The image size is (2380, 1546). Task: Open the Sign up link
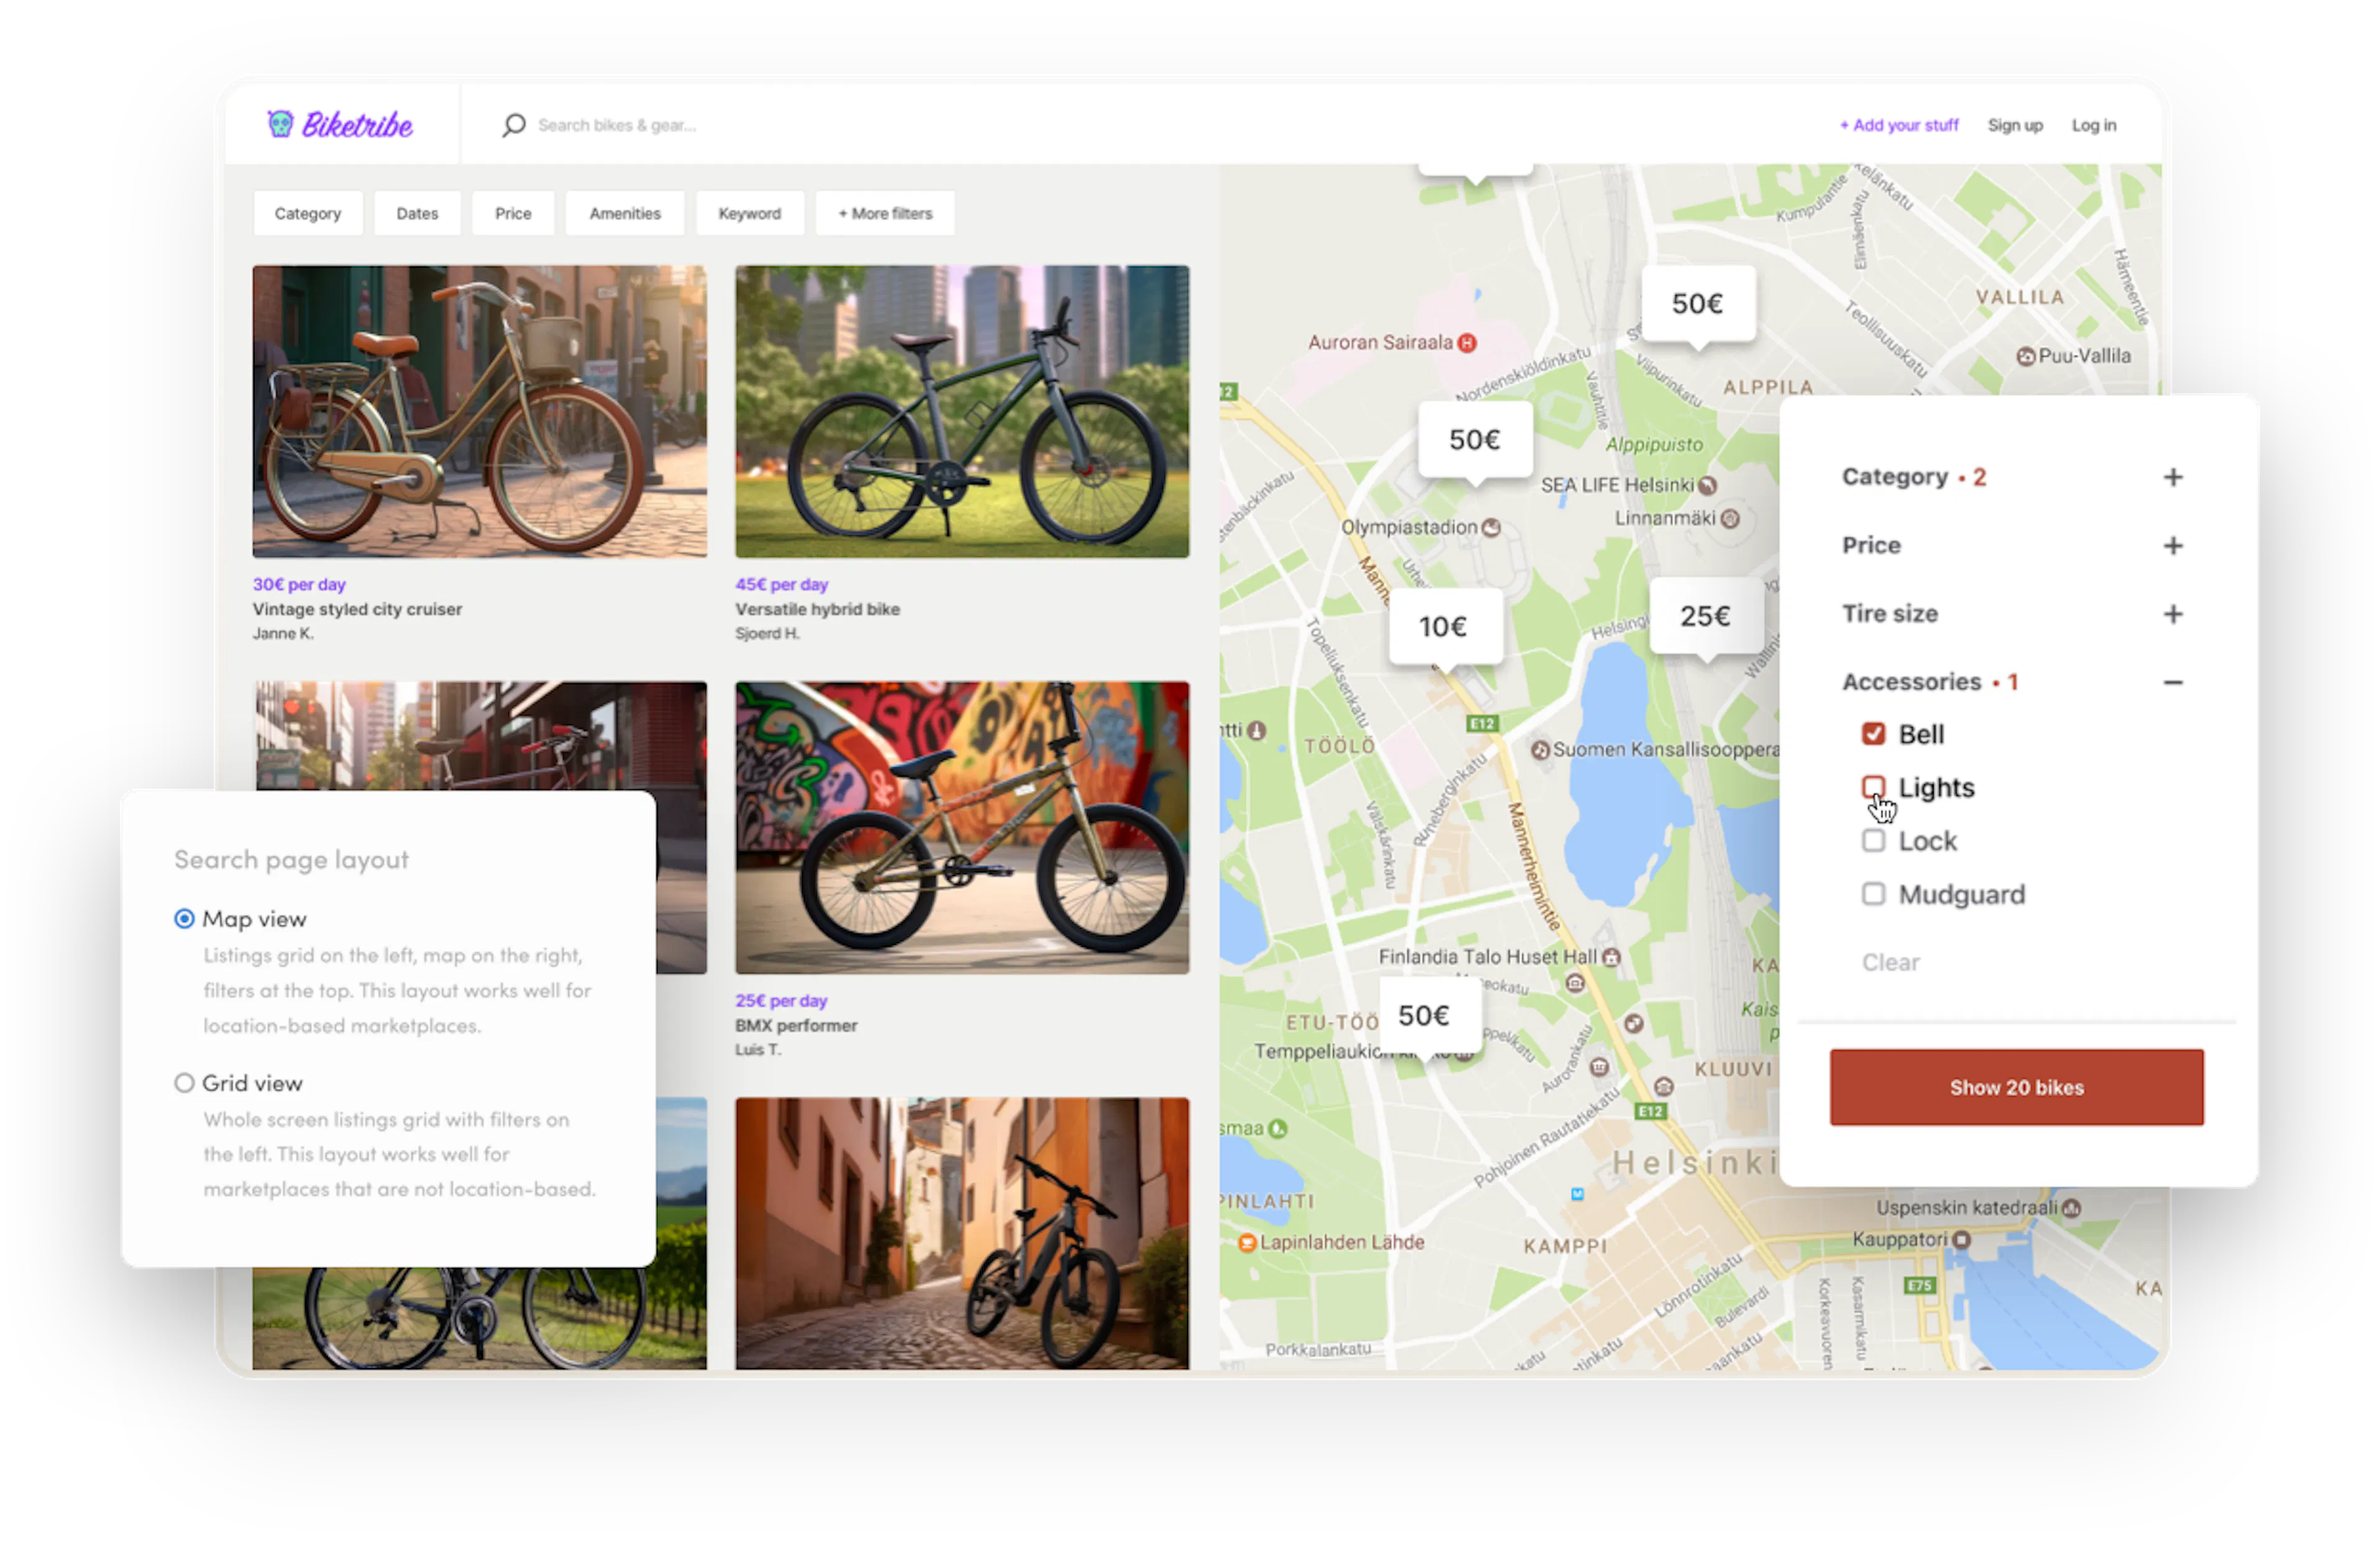[x=2015, y=125]
